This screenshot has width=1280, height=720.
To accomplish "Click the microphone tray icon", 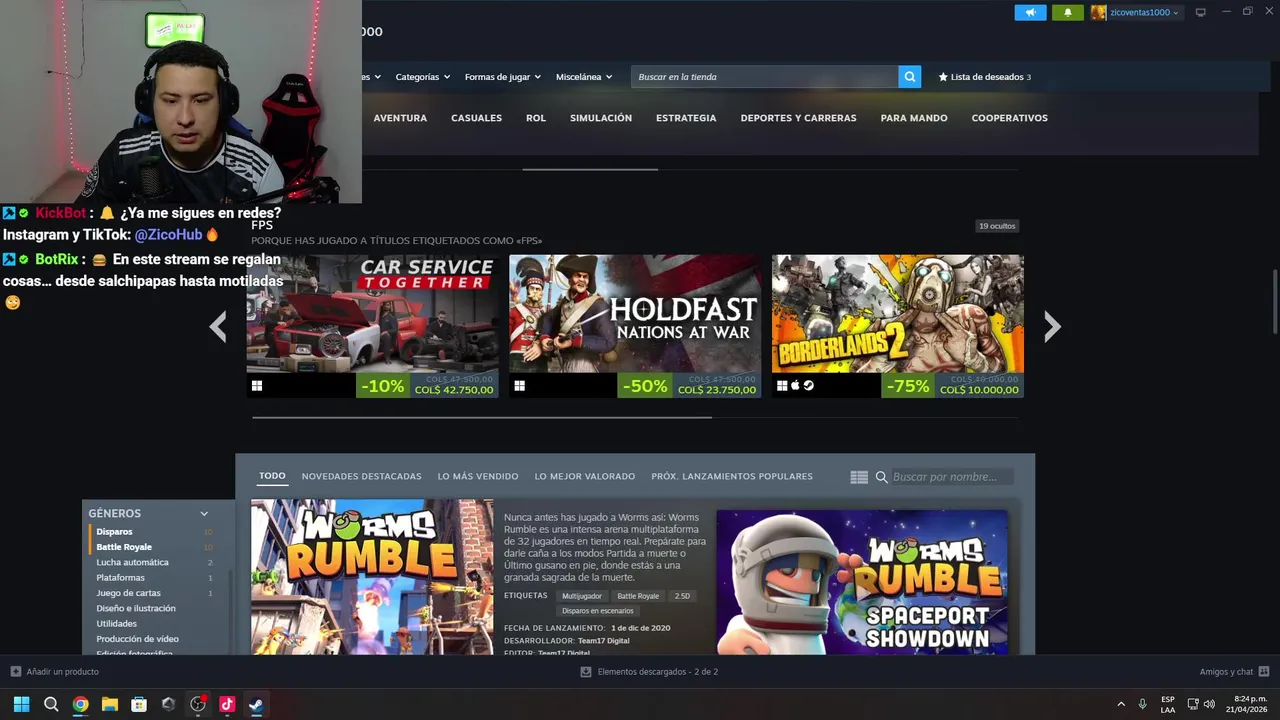I will [1142, 704].
